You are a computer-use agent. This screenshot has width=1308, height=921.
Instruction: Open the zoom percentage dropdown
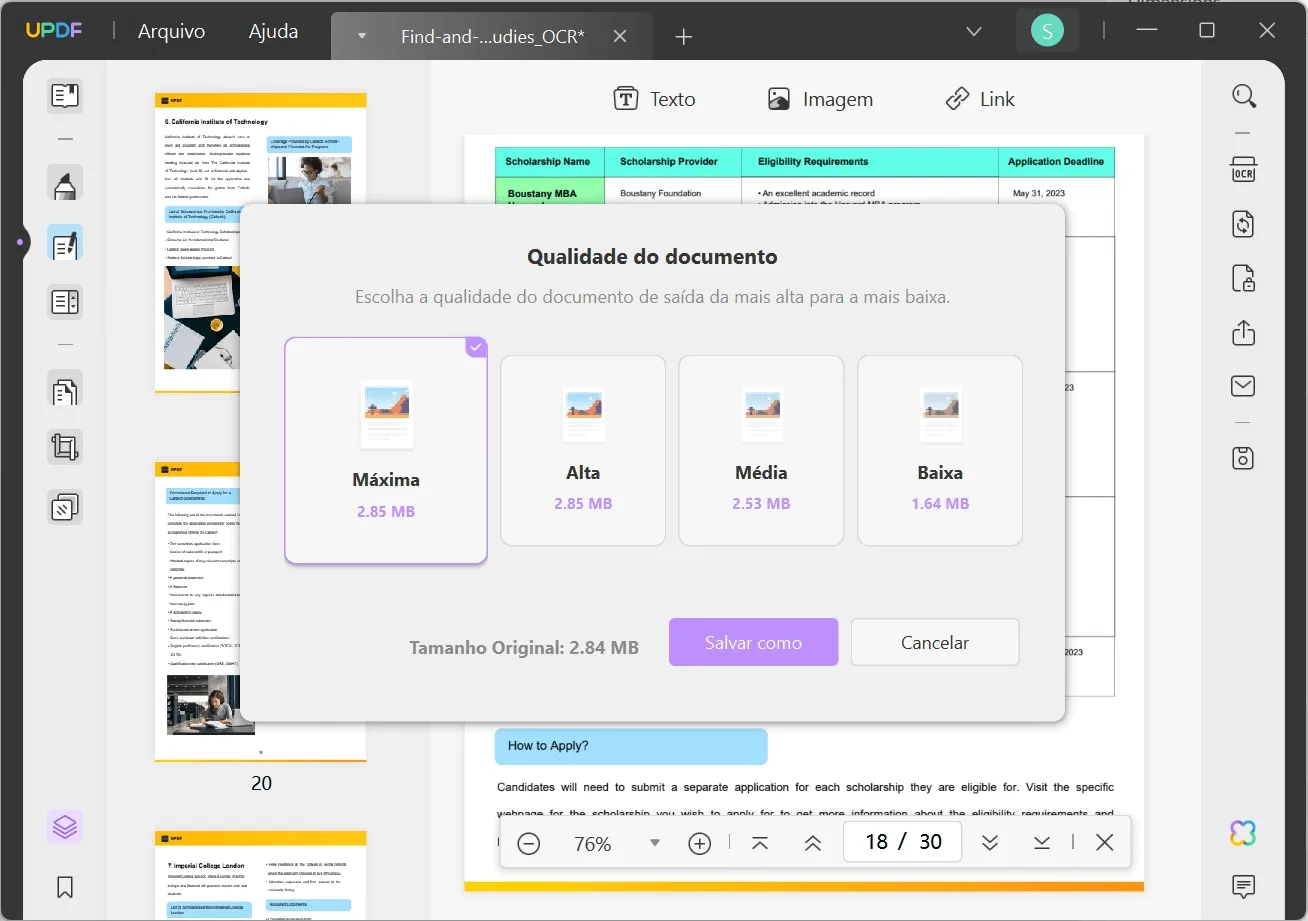click(655, 844)
